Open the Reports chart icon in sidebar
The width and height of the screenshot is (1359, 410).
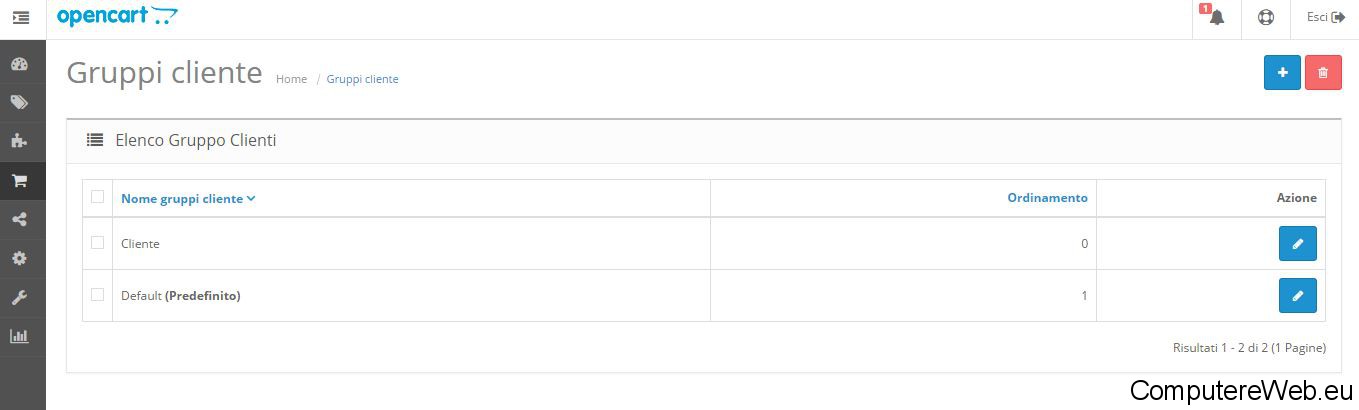tap(19, 337)
